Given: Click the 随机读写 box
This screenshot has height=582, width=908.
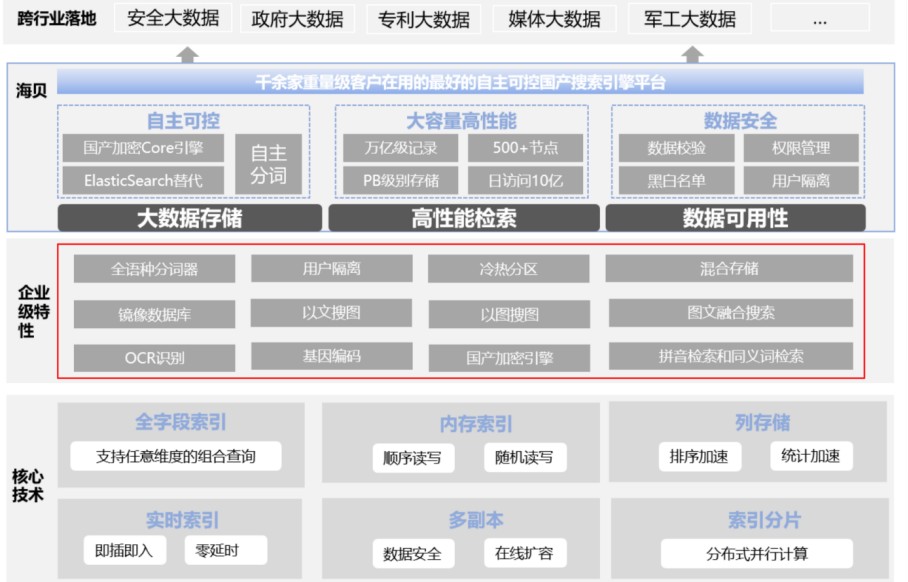Looking at the screenshot, I should (524, 458).
